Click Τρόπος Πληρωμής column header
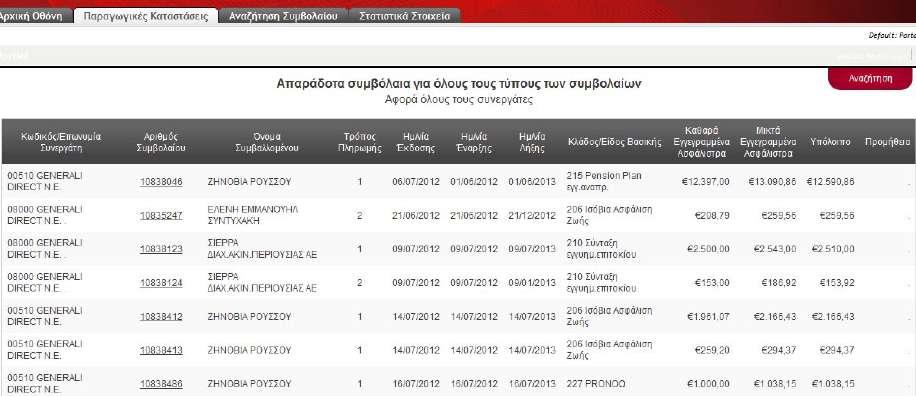 tap(359, 142)
